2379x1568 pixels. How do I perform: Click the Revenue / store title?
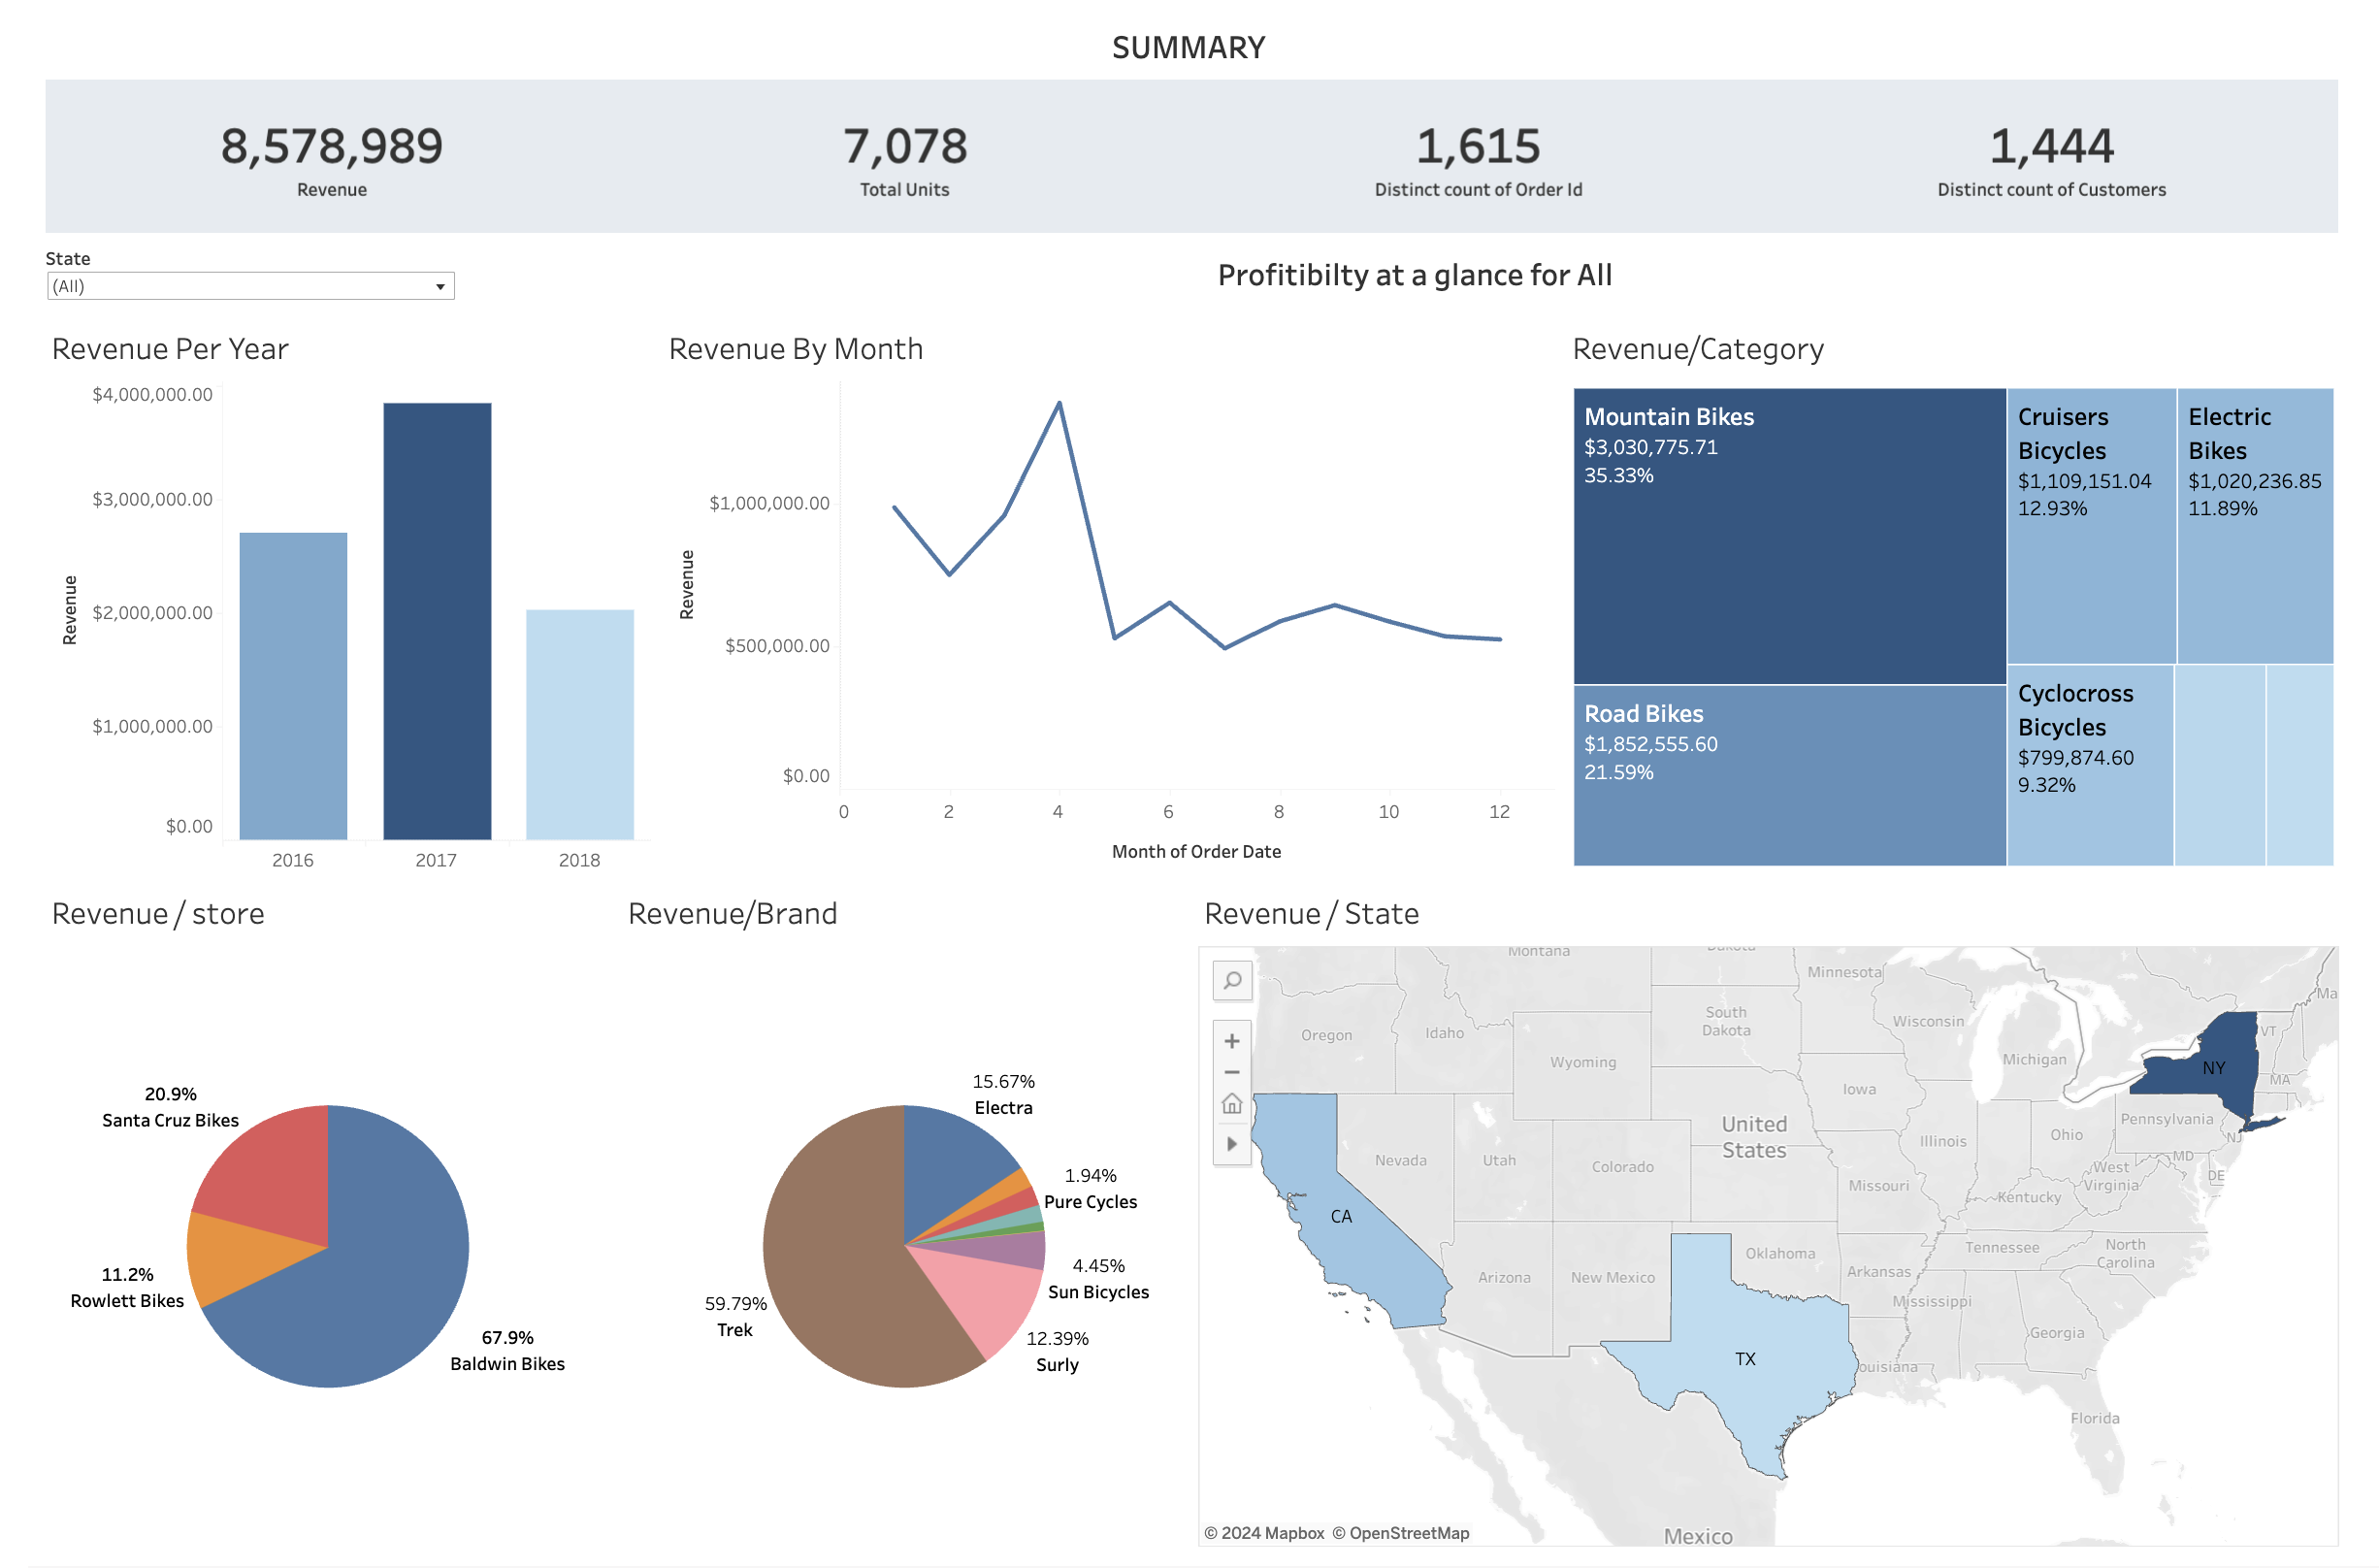pos(158,914)
